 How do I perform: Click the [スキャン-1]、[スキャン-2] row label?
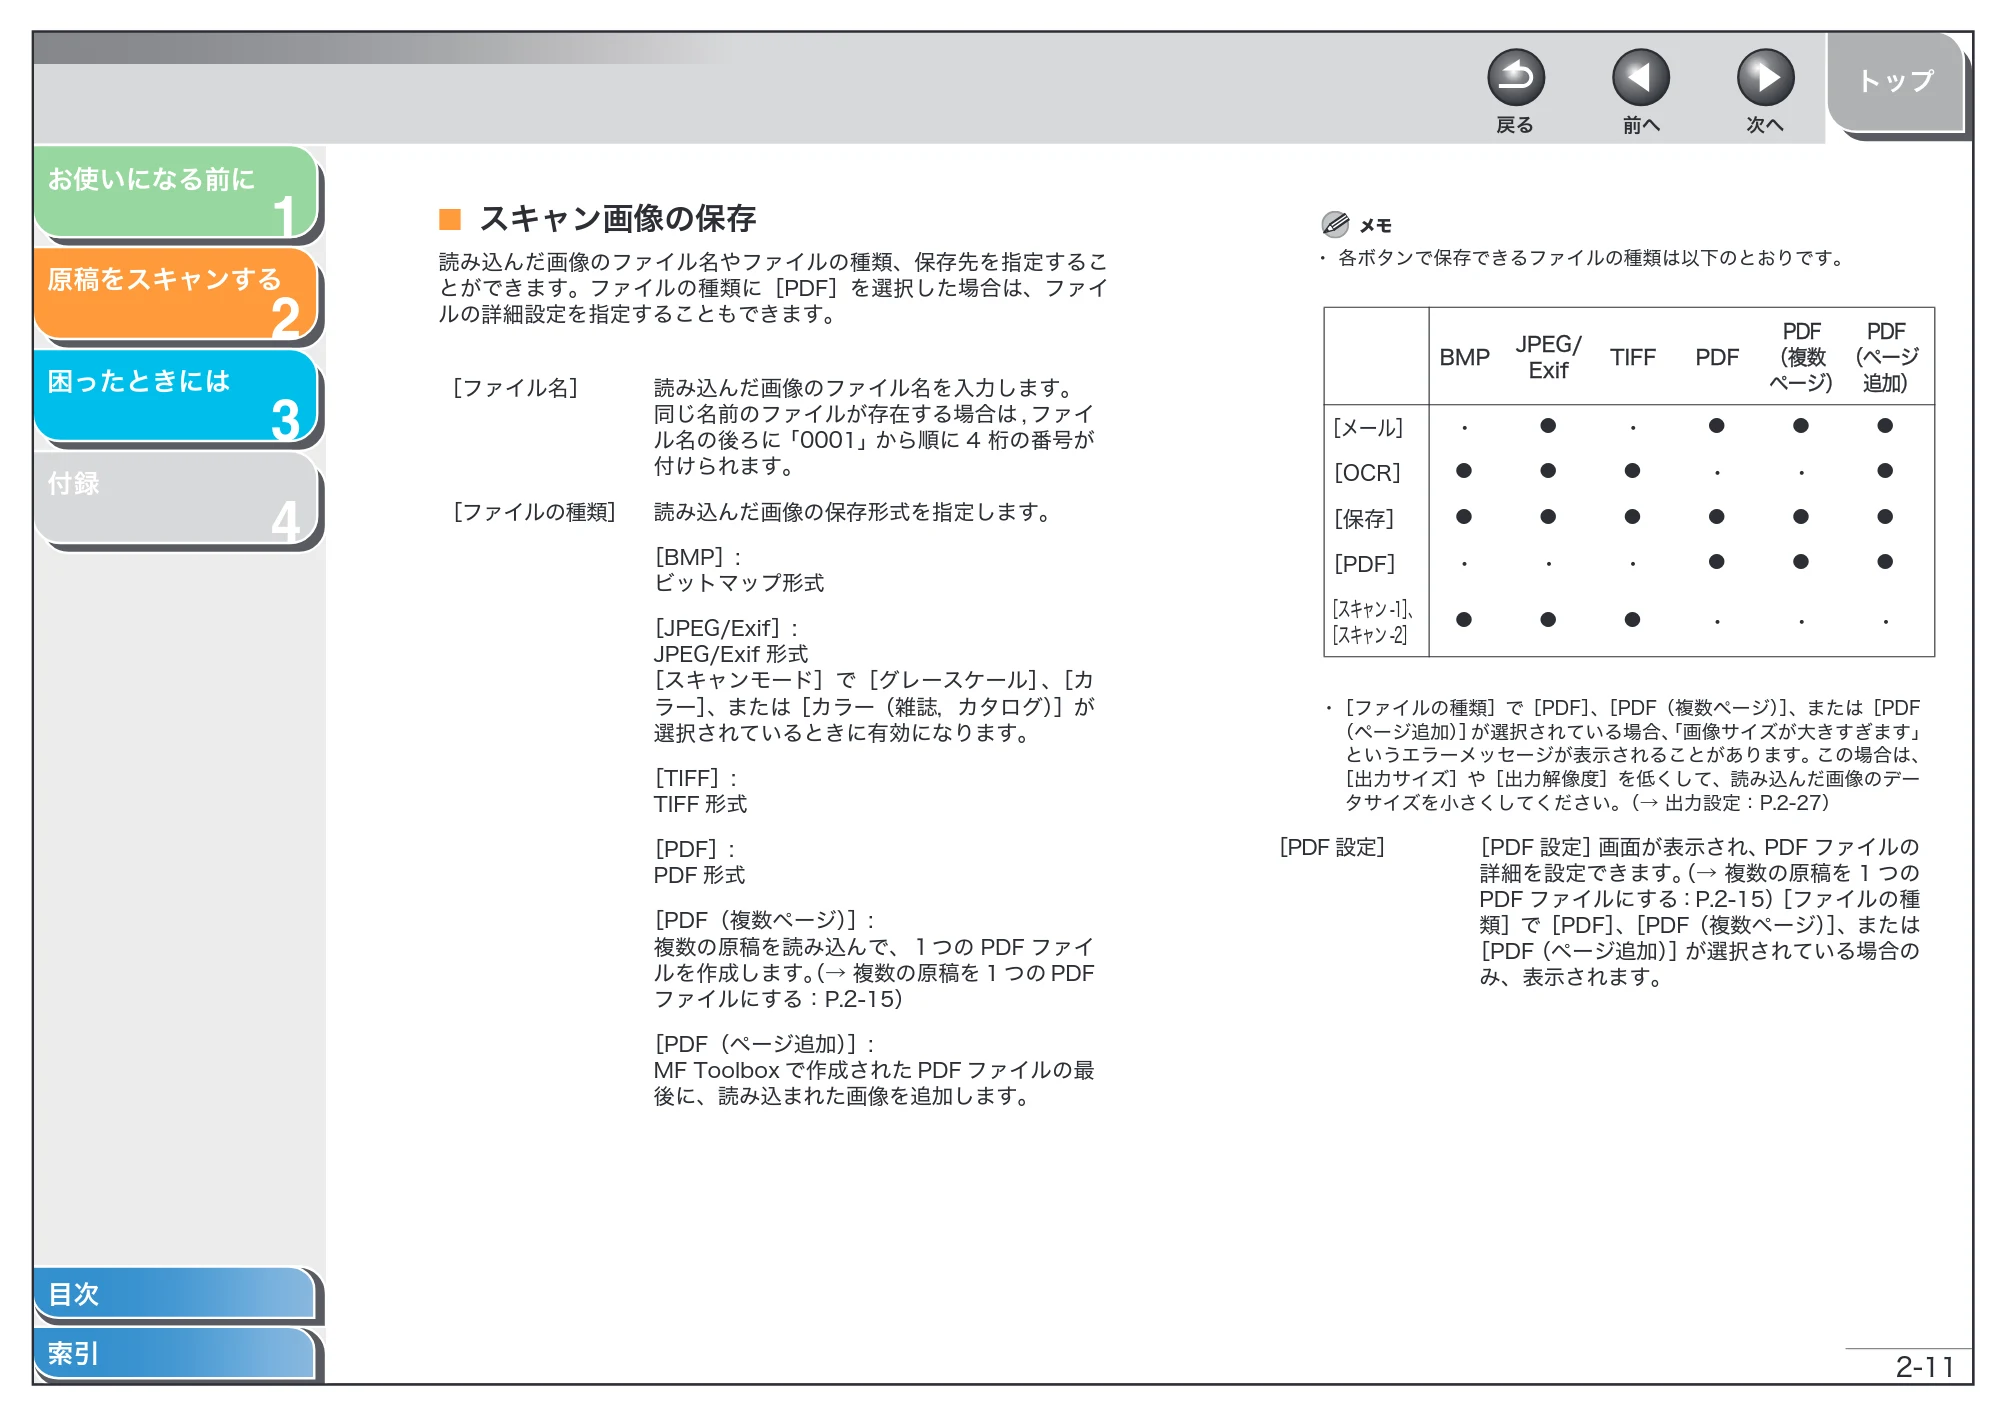(1372, 621)
